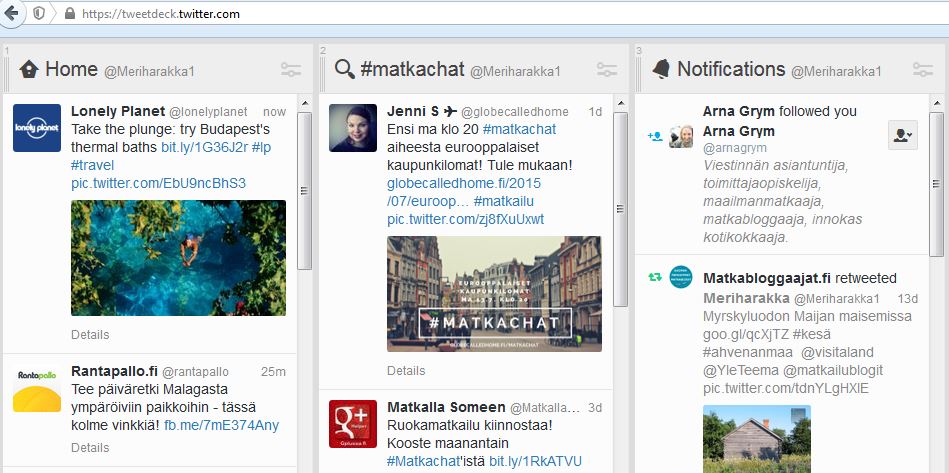The width and height of the screenshot is (949, 473).
Task: Open Home column settings sliders icon
Action: tap(291, 70)
